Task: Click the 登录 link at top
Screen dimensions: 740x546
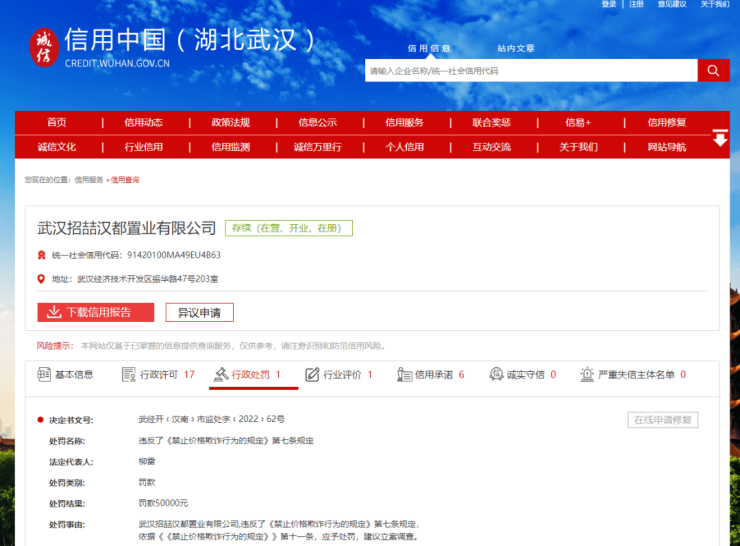Action: pos(609,5)
